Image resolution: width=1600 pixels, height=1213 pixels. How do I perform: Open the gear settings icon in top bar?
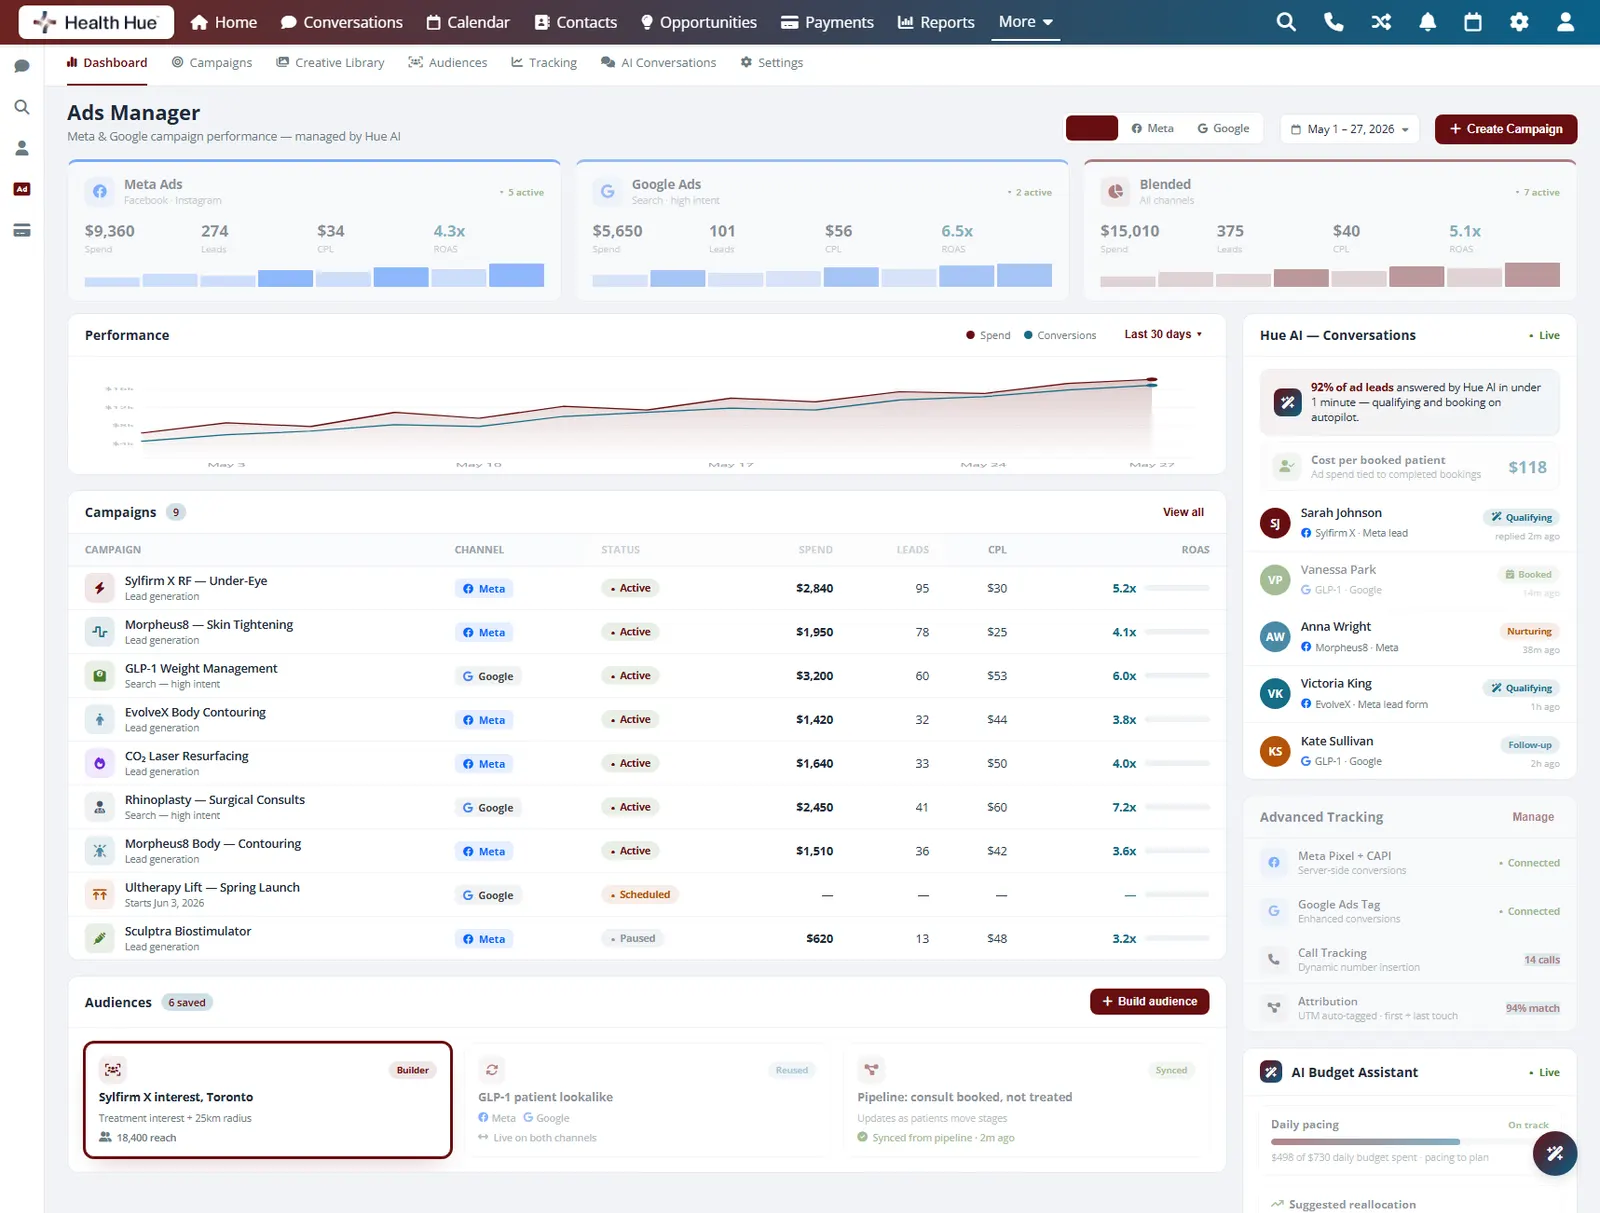pyautogui.click(x=1519, y=22)
